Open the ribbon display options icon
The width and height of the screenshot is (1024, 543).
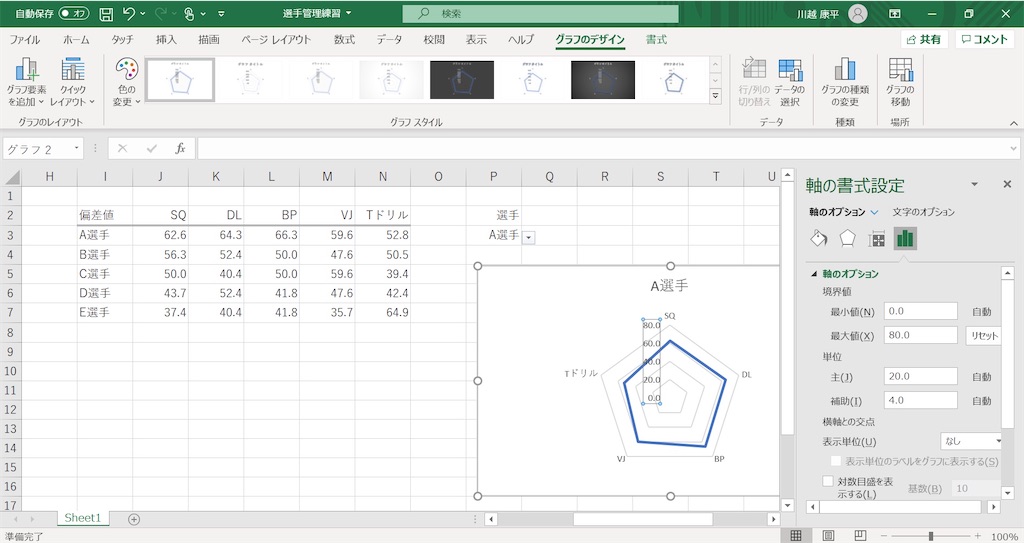pyautogui.click(x=895, y=14)
